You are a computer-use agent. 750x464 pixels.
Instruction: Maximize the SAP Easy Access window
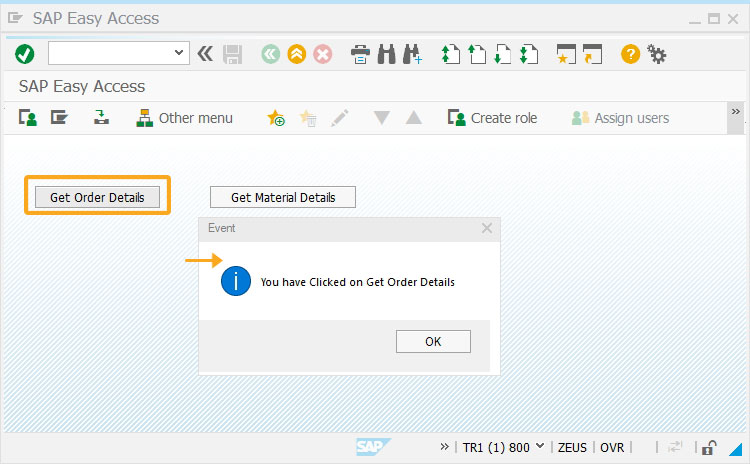(x=714, y=19)
